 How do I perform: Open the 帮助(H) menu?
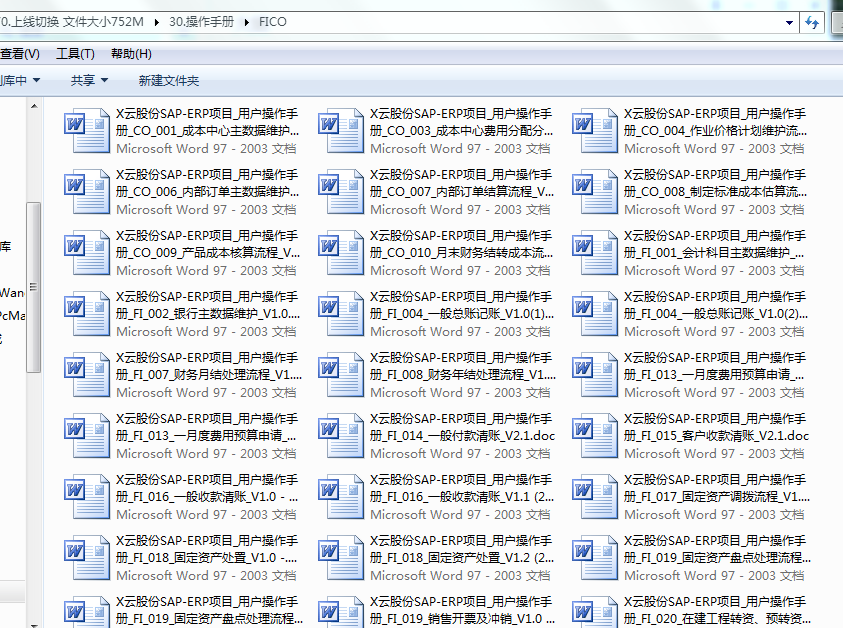[x=131, y=54]
